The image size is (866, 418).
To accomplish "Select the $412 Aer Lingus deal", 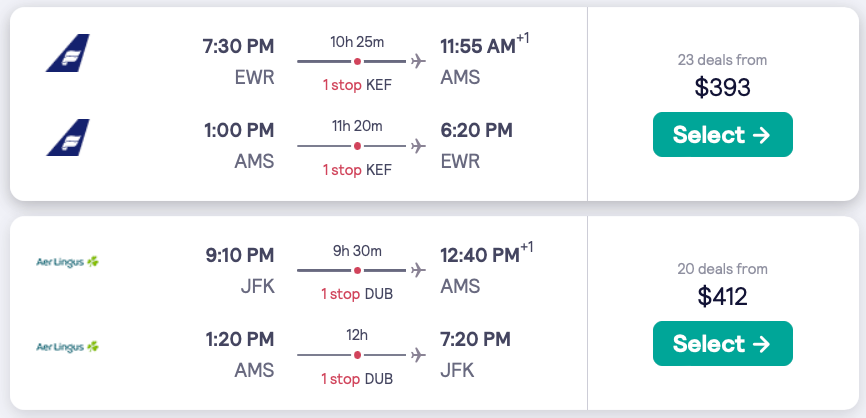I will pyautogui.click(x=722, y=344).
